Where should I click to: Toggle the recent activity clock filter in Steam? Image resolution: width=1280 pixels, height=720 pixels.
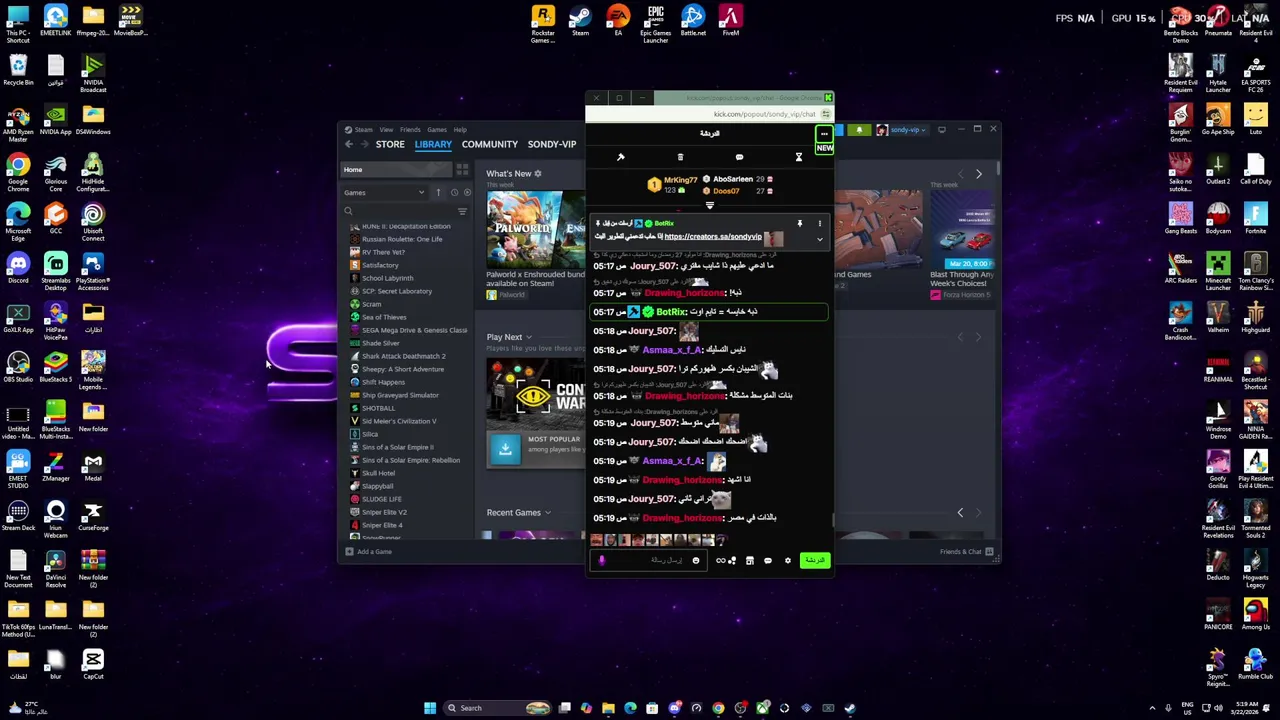[x=454, y=192]
